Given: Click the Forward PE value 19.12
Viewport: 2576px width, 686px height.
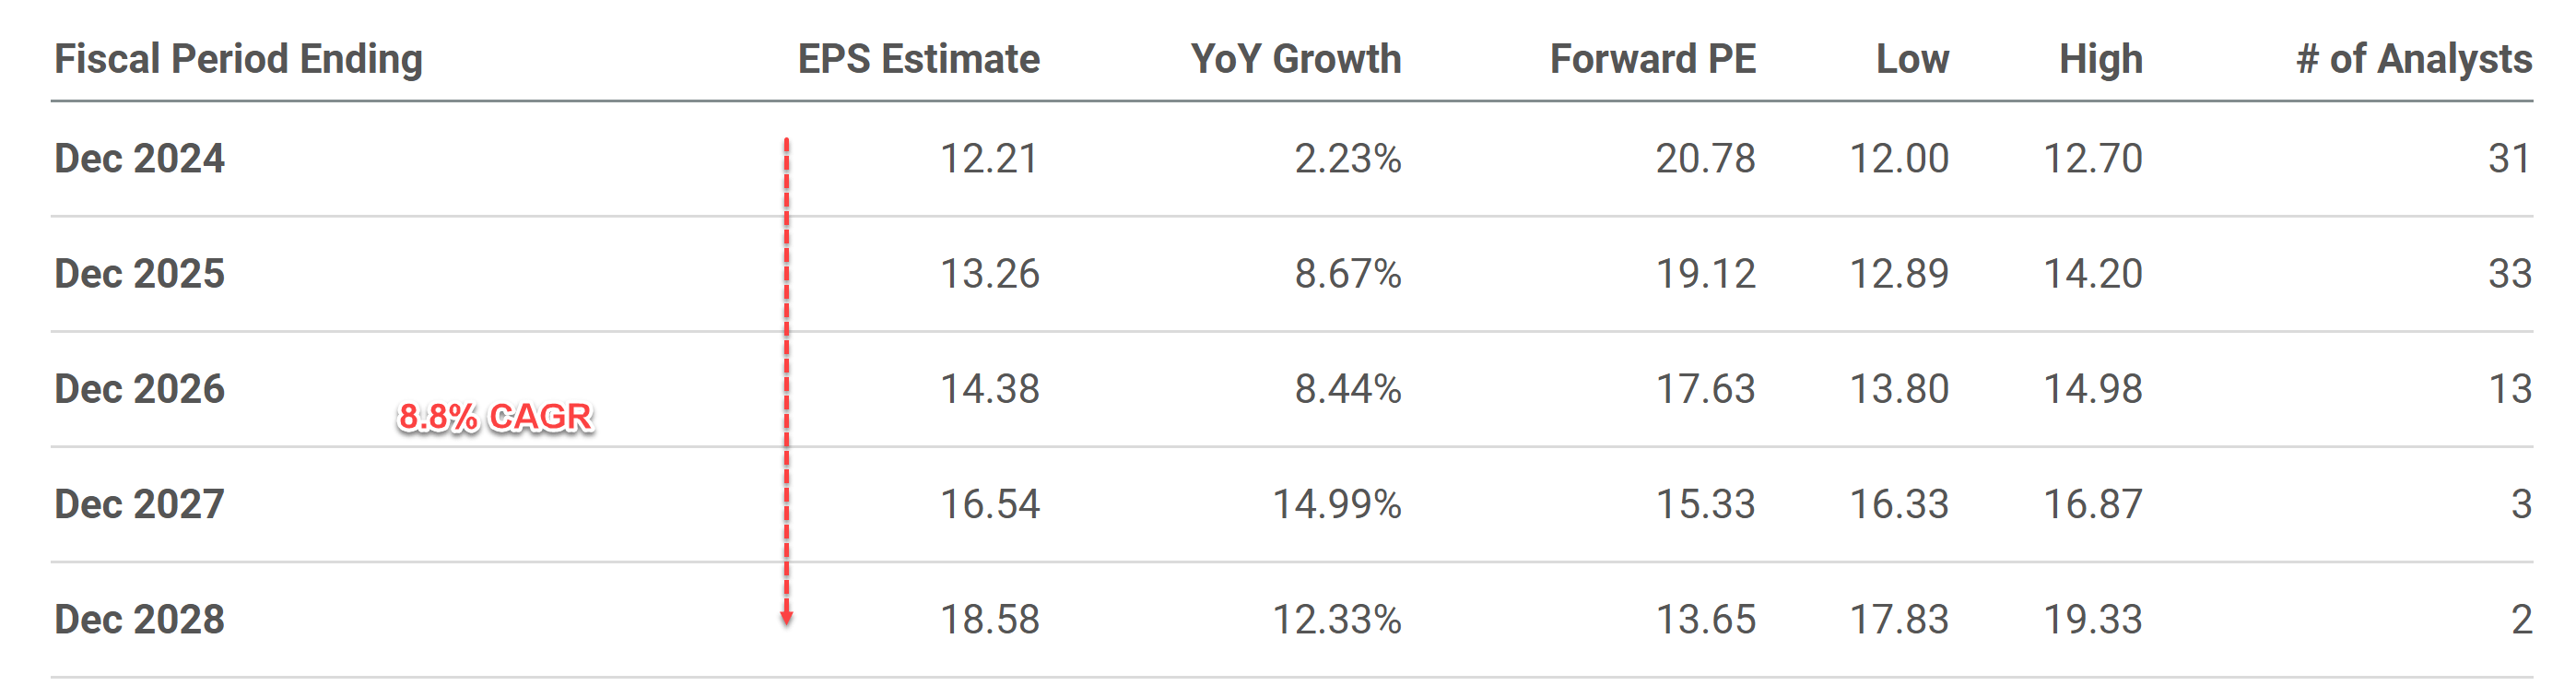Looking at the screenshot, I should (x=1705, y=273).
